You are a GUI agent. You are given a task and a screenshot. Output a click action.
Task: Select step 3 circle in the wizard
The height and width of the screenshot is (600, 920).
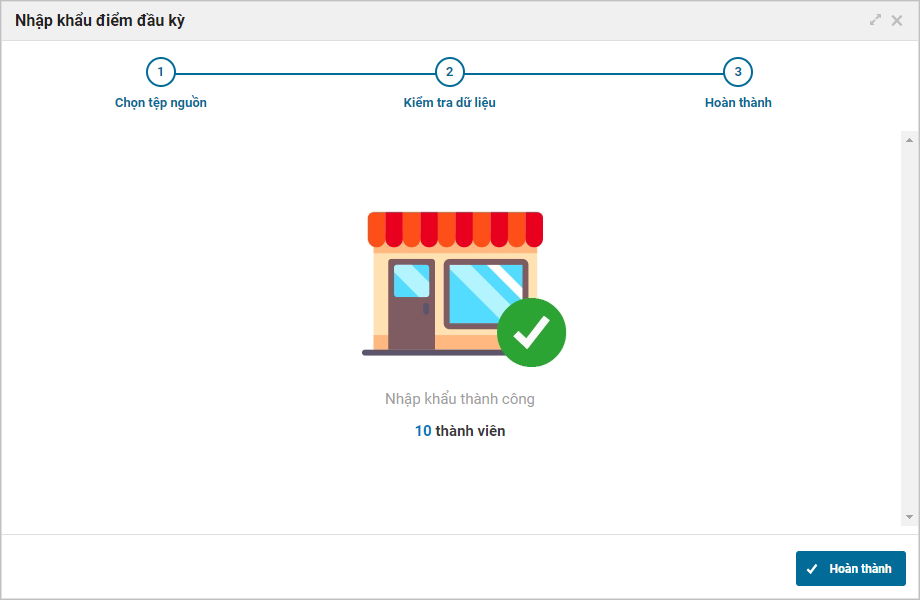tap(738, 72)
